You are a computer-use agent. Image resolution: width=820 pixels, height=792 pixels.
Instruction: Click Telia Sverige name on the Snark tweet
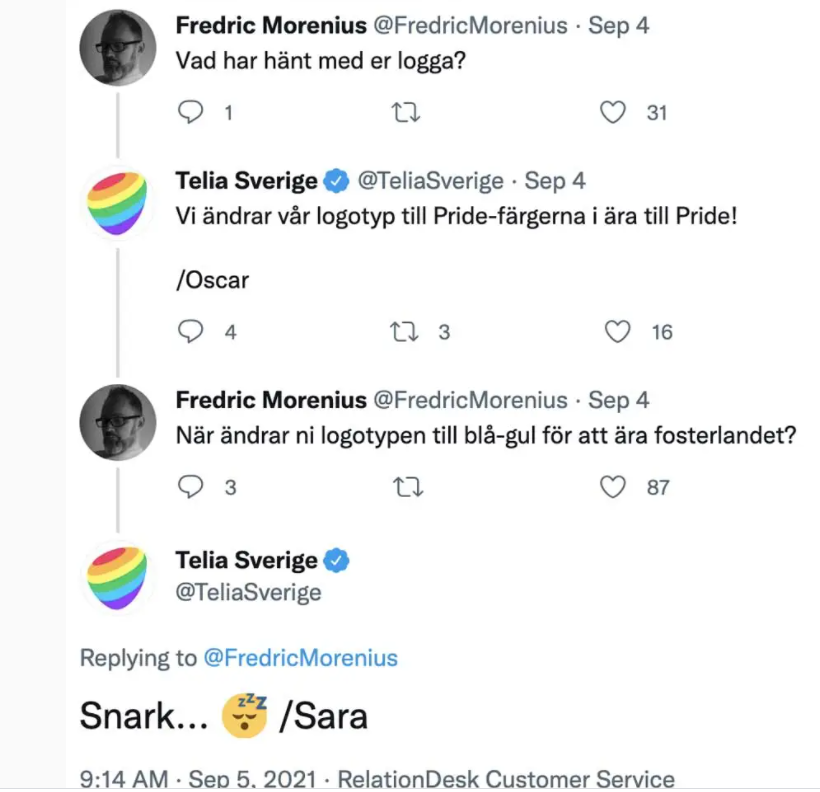(246, 561)
